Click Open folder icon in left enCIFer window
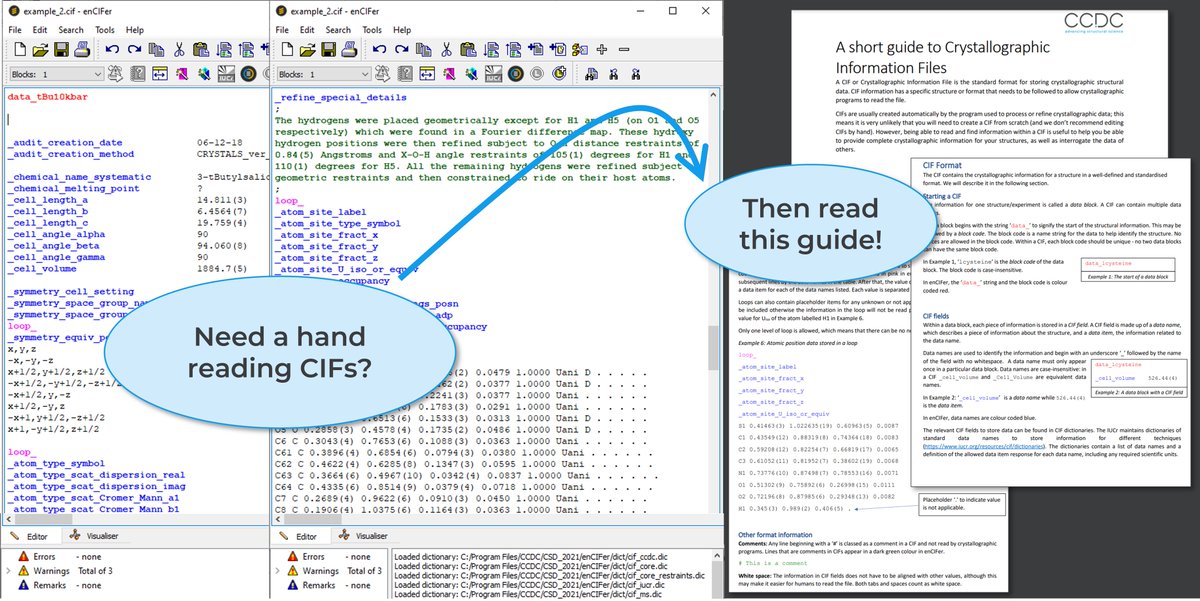This screenshot has width=1200, height=601. click(x=40, y=49)
